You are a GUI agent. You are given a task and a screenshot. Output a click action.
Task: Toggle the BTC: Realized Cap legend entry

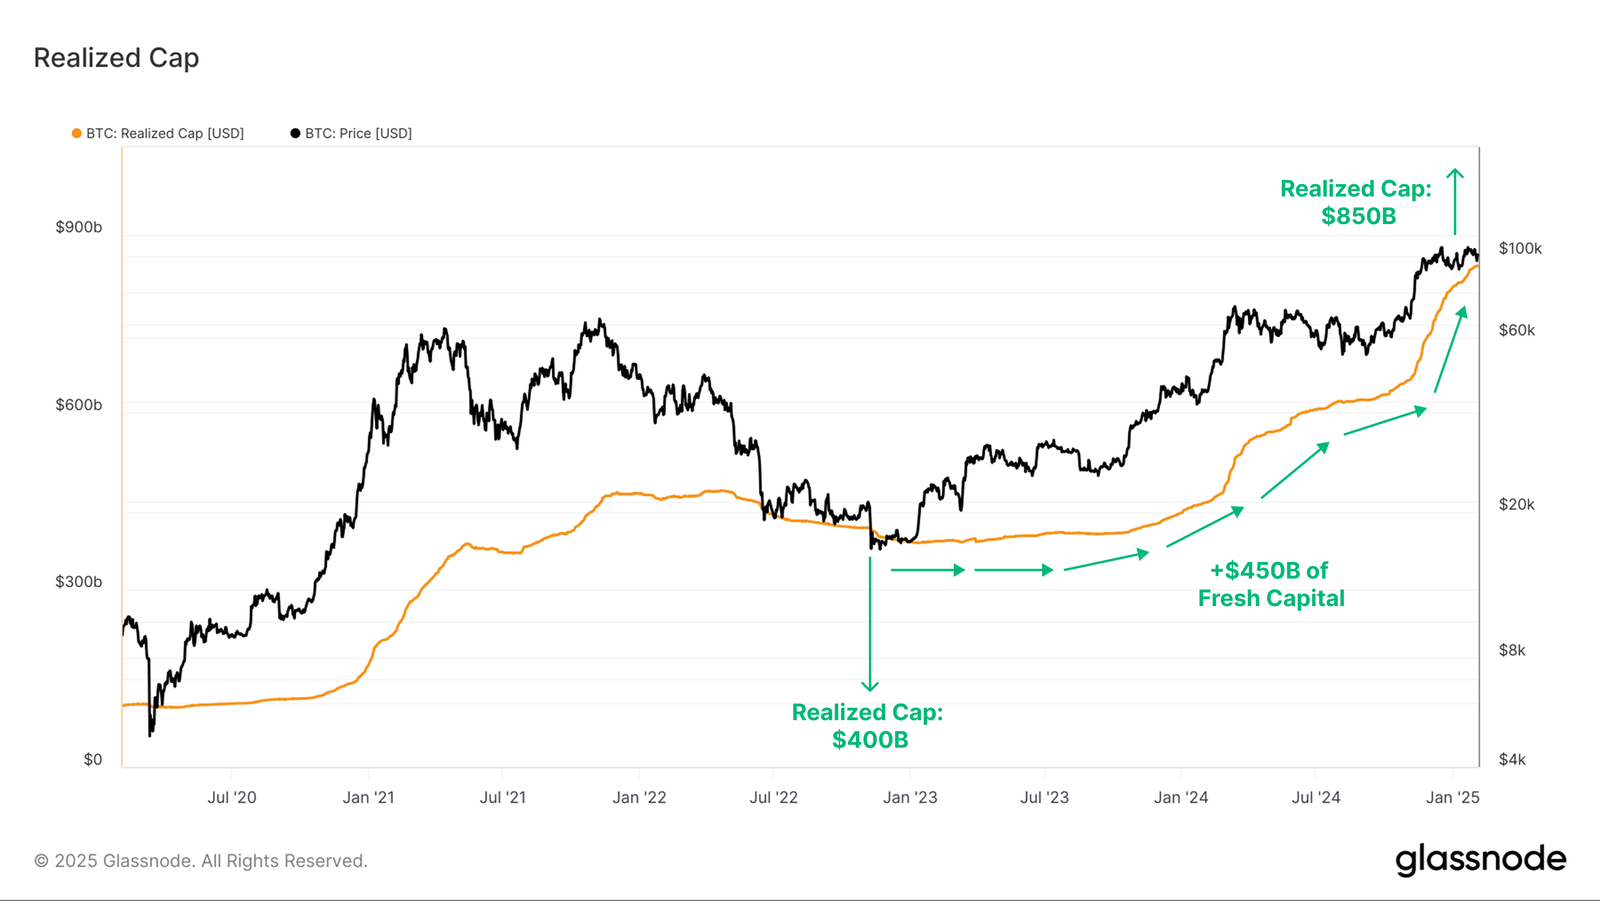[158, 133]
